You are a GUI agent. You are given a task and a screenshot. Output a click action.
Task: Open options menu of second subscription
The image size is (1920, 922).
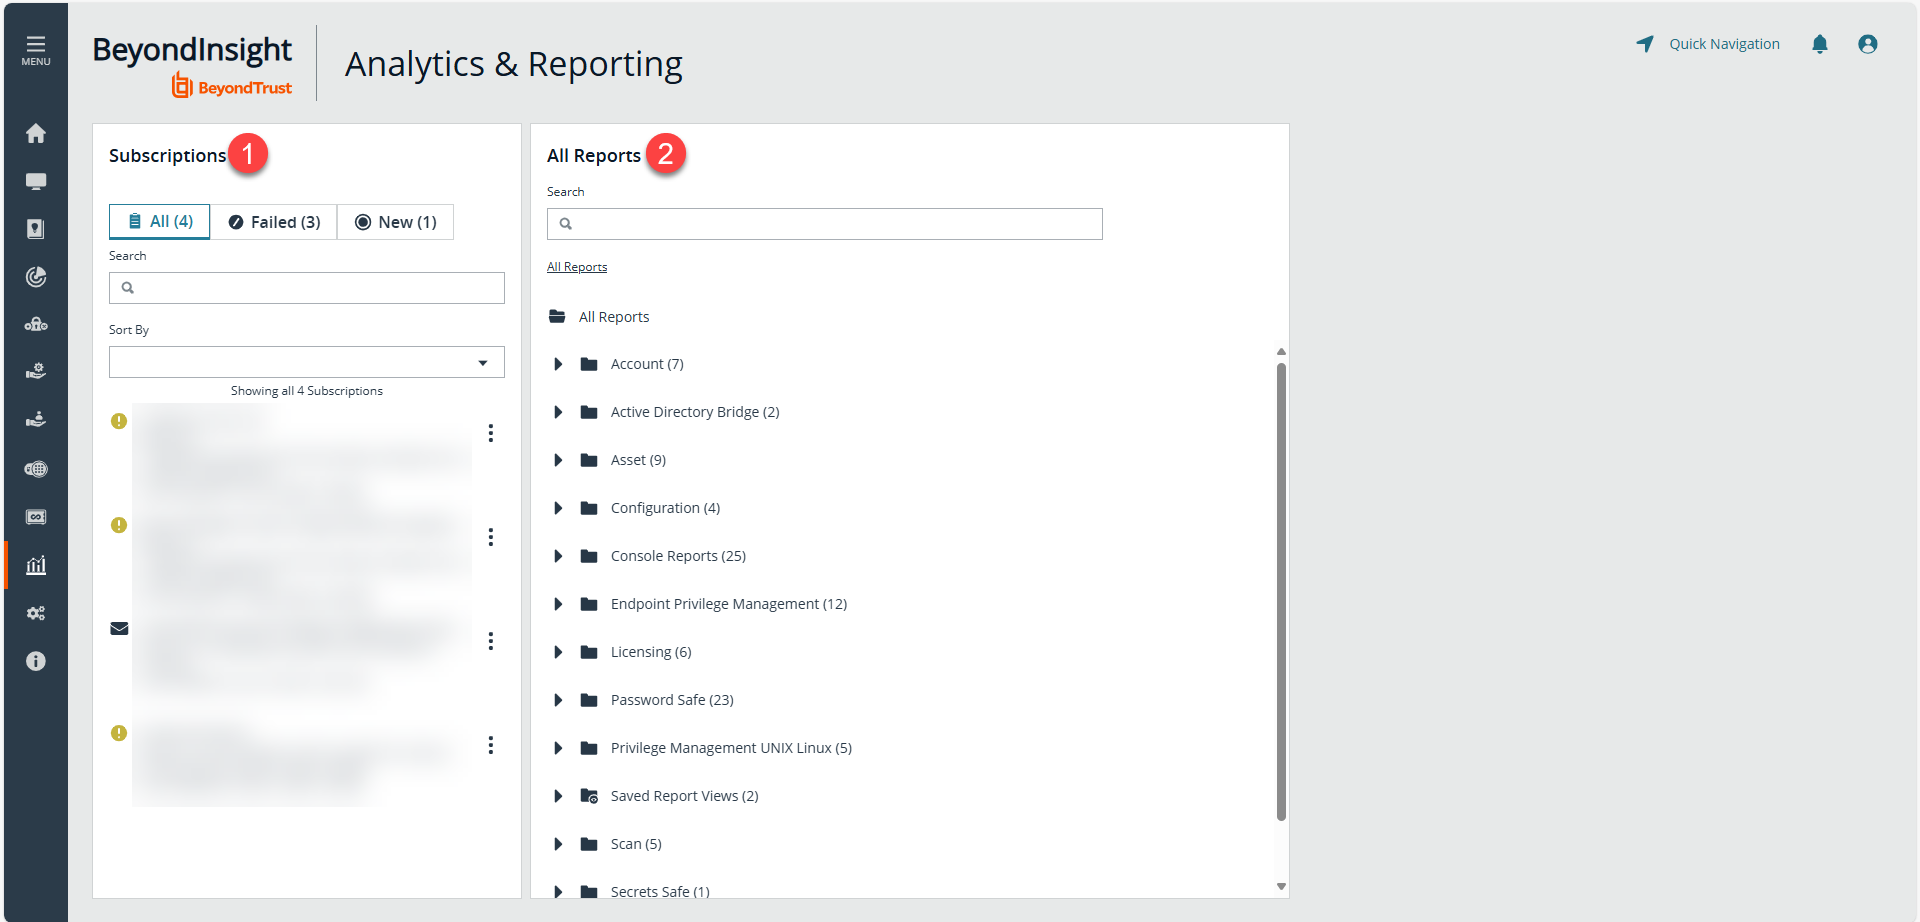(491, 537)
